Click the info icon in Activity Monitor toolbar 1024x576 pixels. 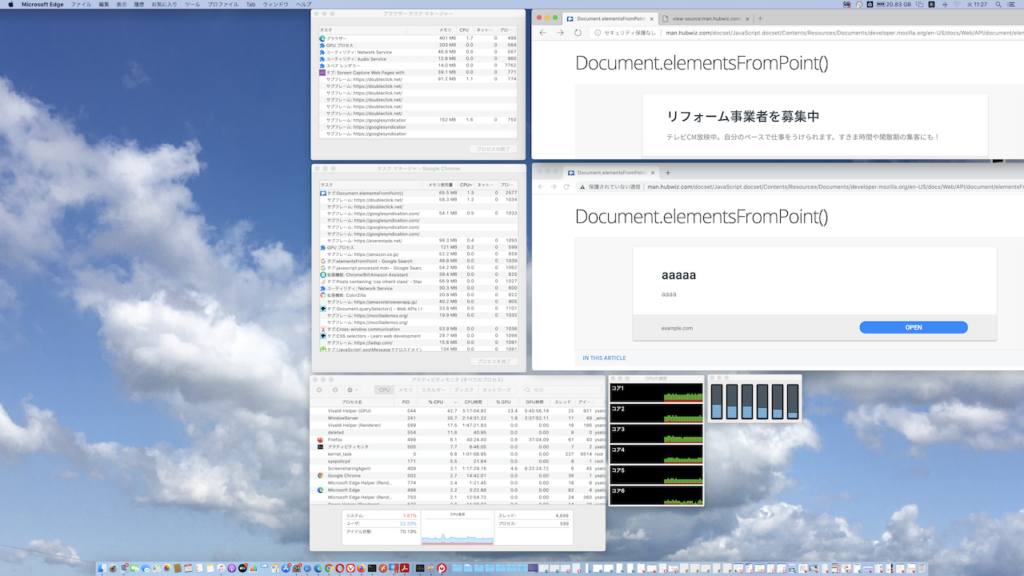point(334,389)
